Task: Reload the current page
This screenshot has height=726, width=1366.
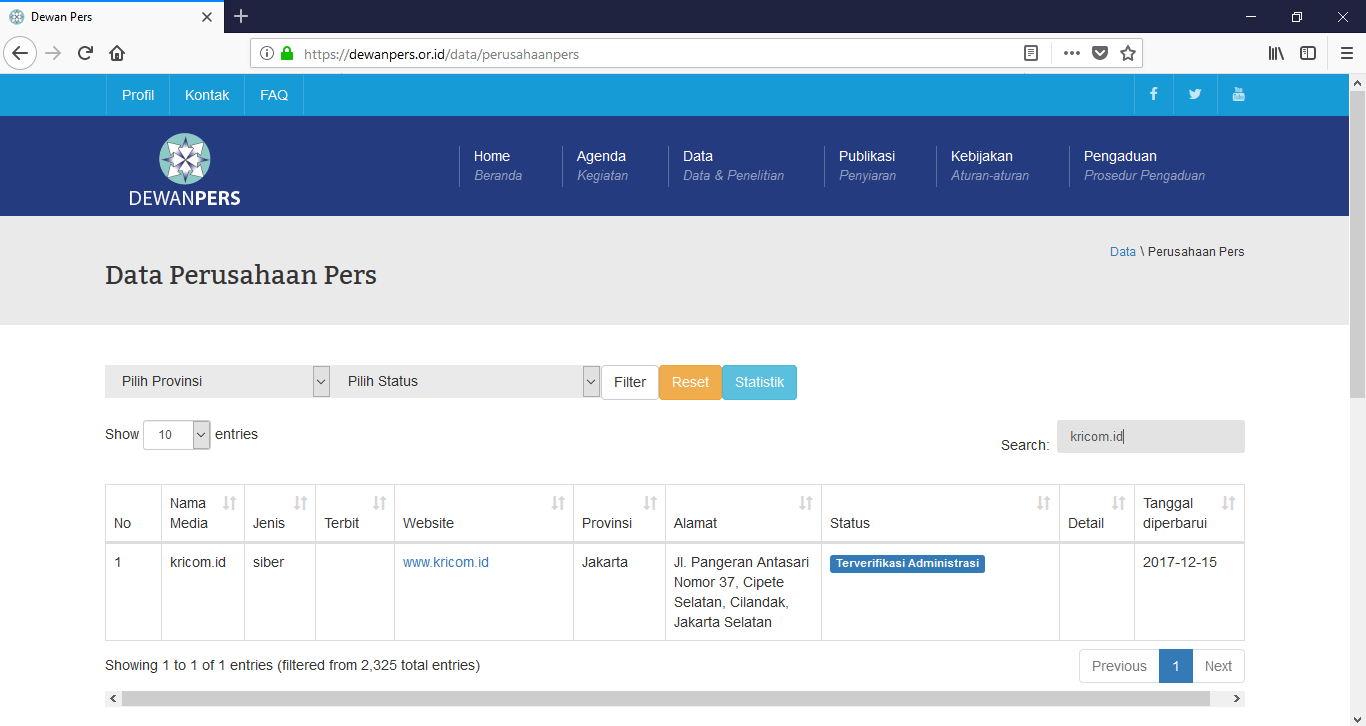Action: (85, 53)
